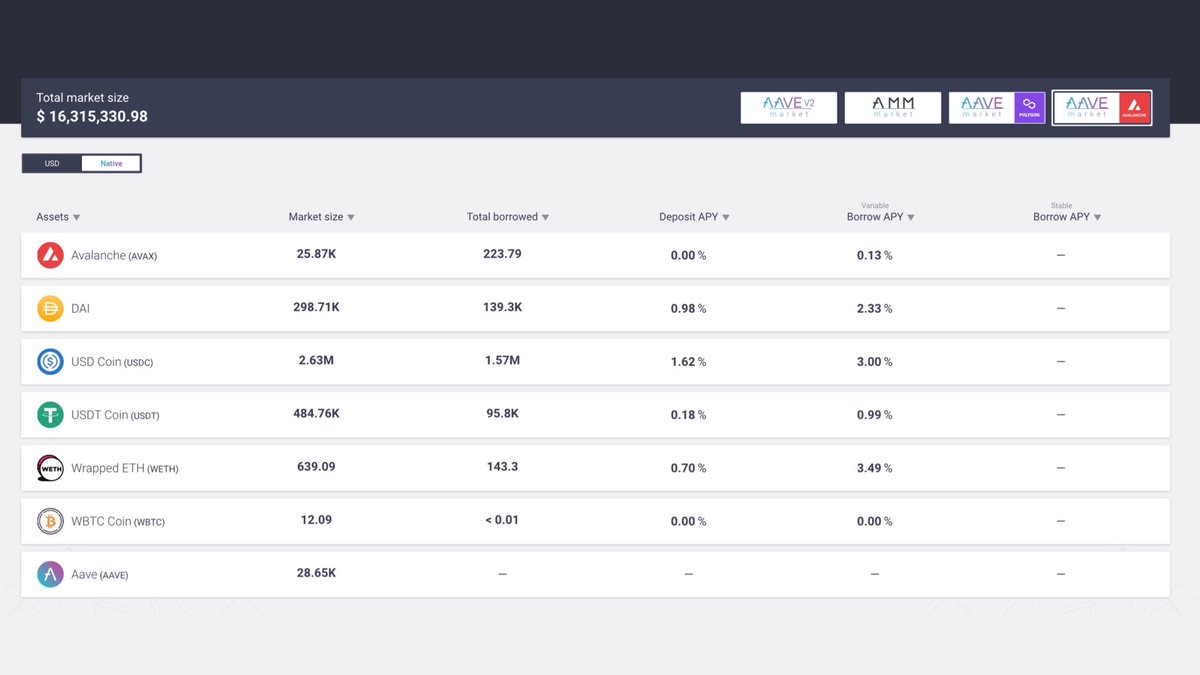Click USDC variable borrow APY 3.00 %
Viewport: 1200px width, 675px height.
(x=875, y=362)
